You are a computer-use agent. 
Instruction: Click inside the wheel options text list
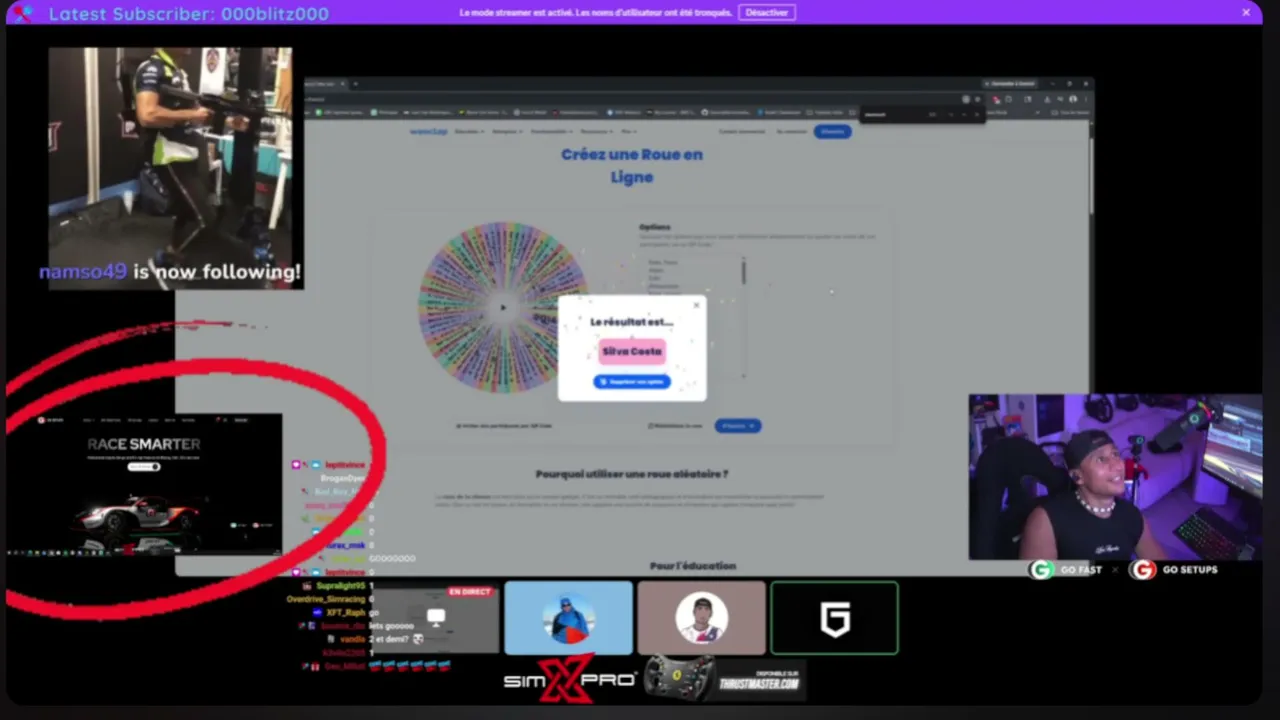click(x=690, y=316)
